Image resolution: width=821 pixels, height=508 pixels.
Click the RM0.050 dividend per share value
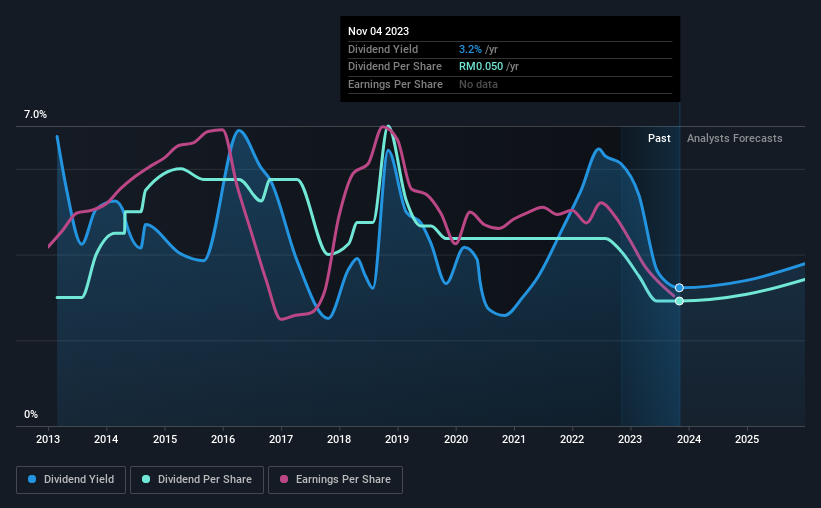pyautogui.click(x=481, y=67)
